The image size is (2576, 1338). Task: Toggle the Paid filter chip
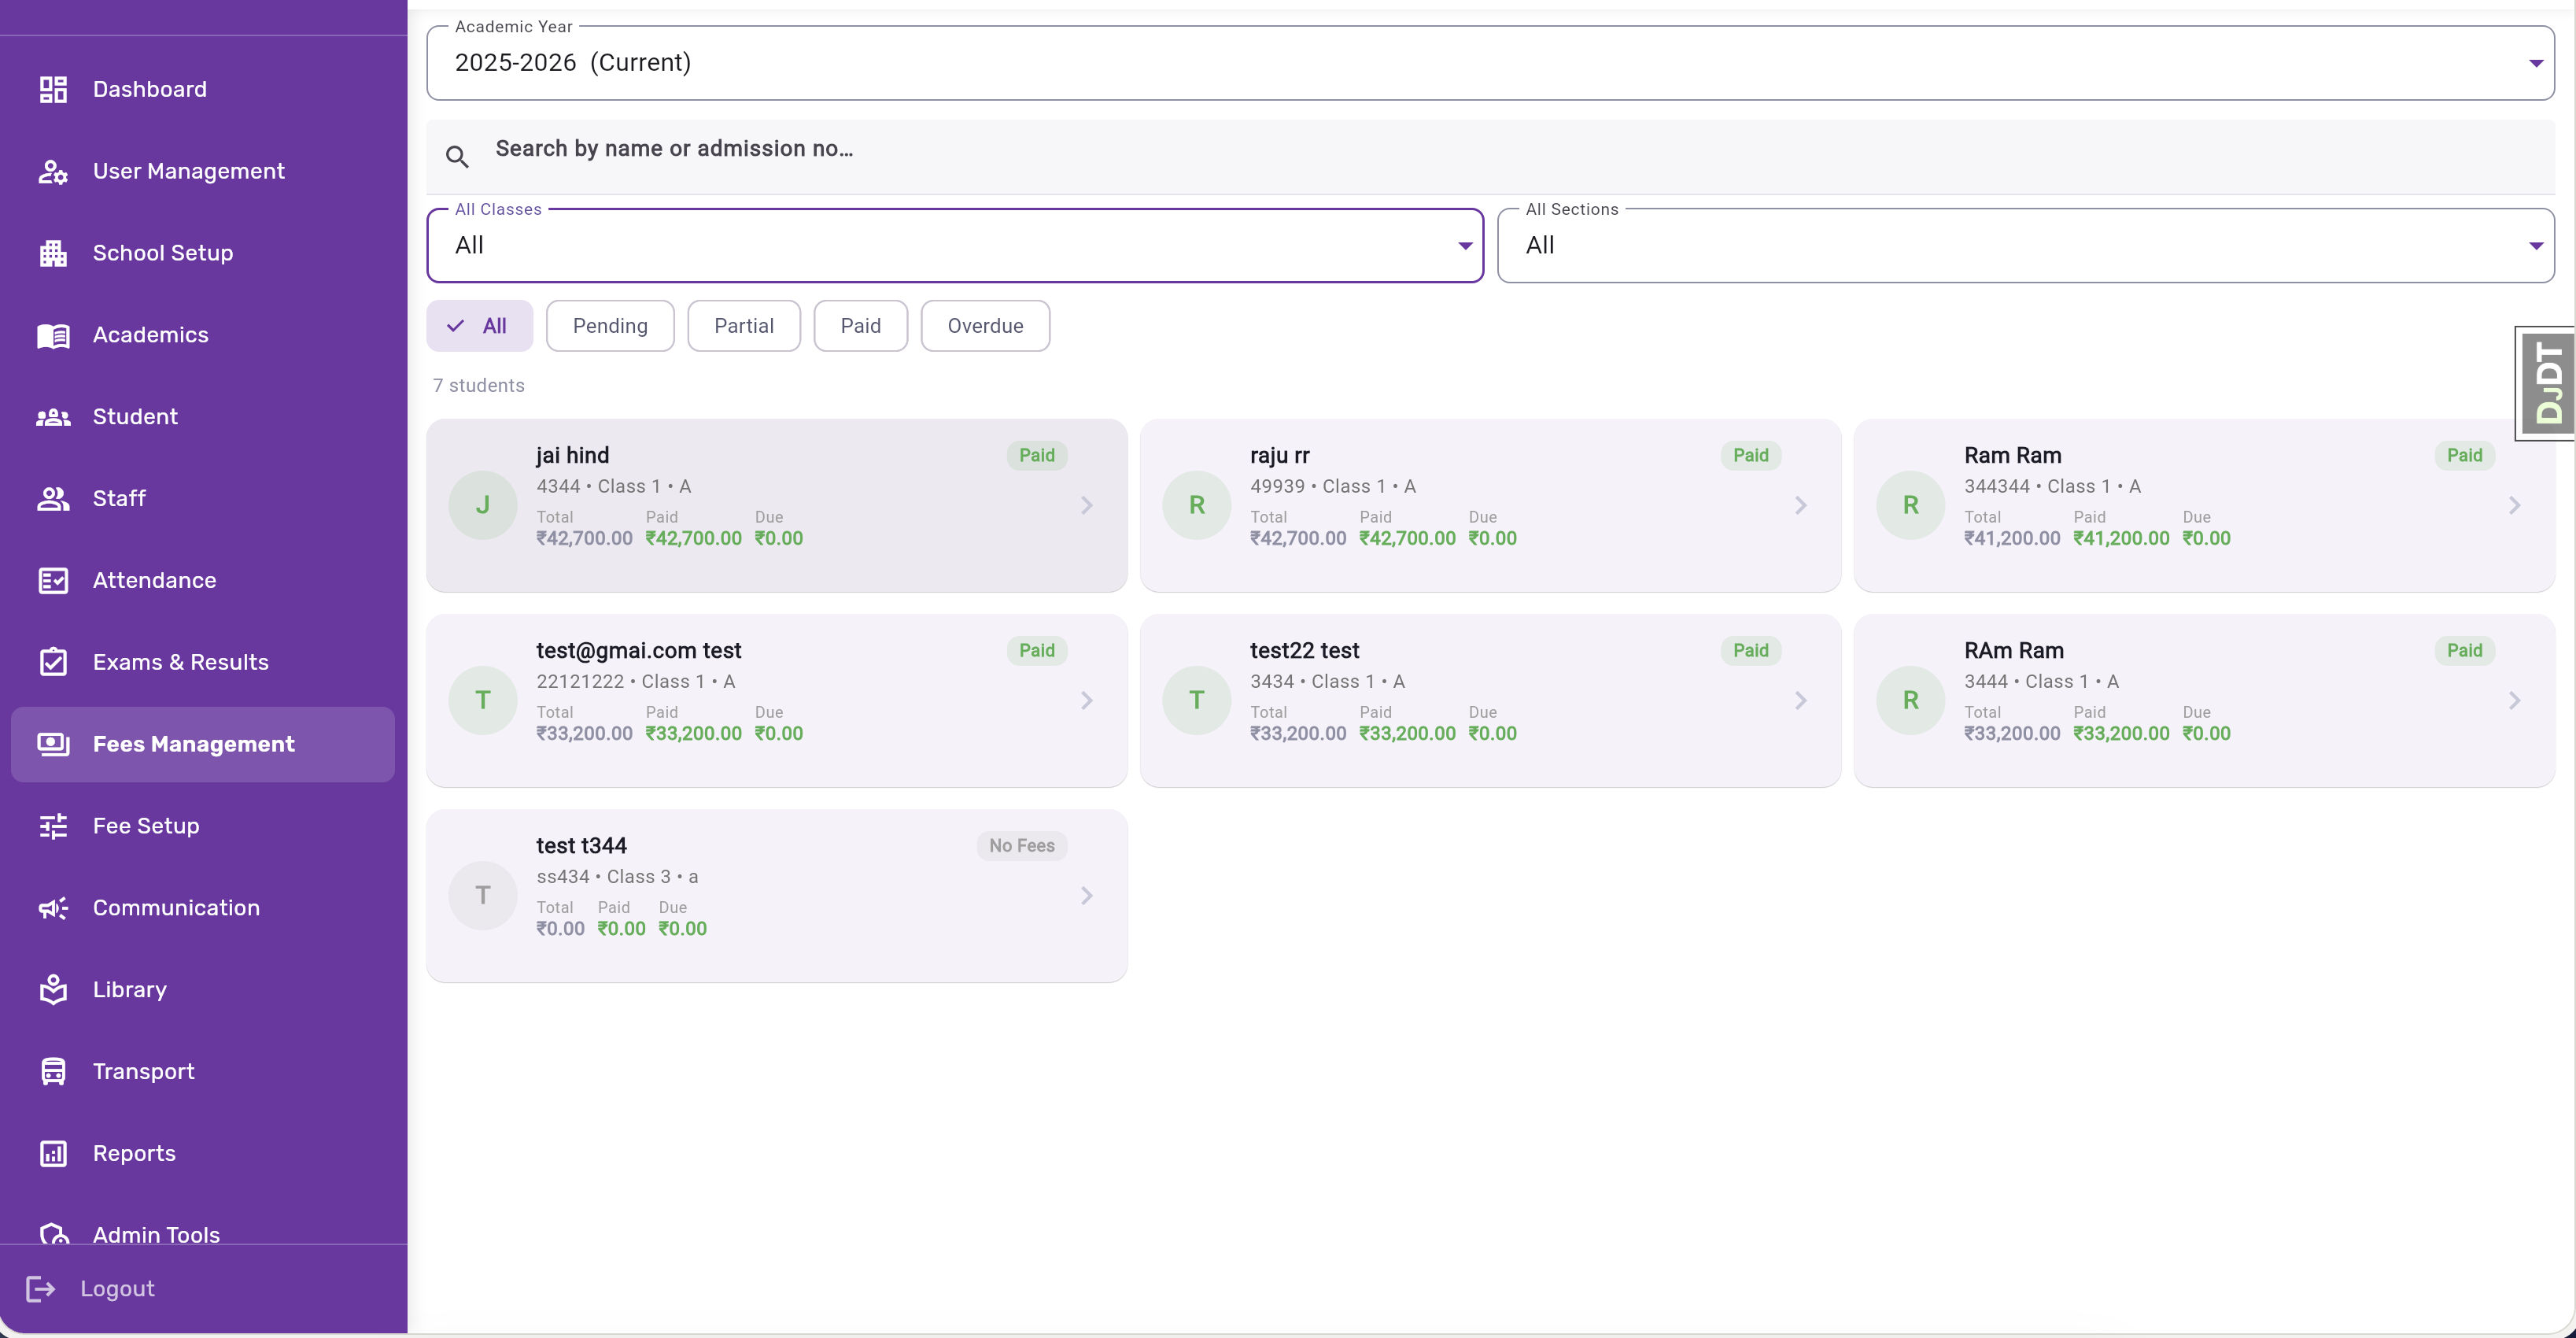coord(861,325)
